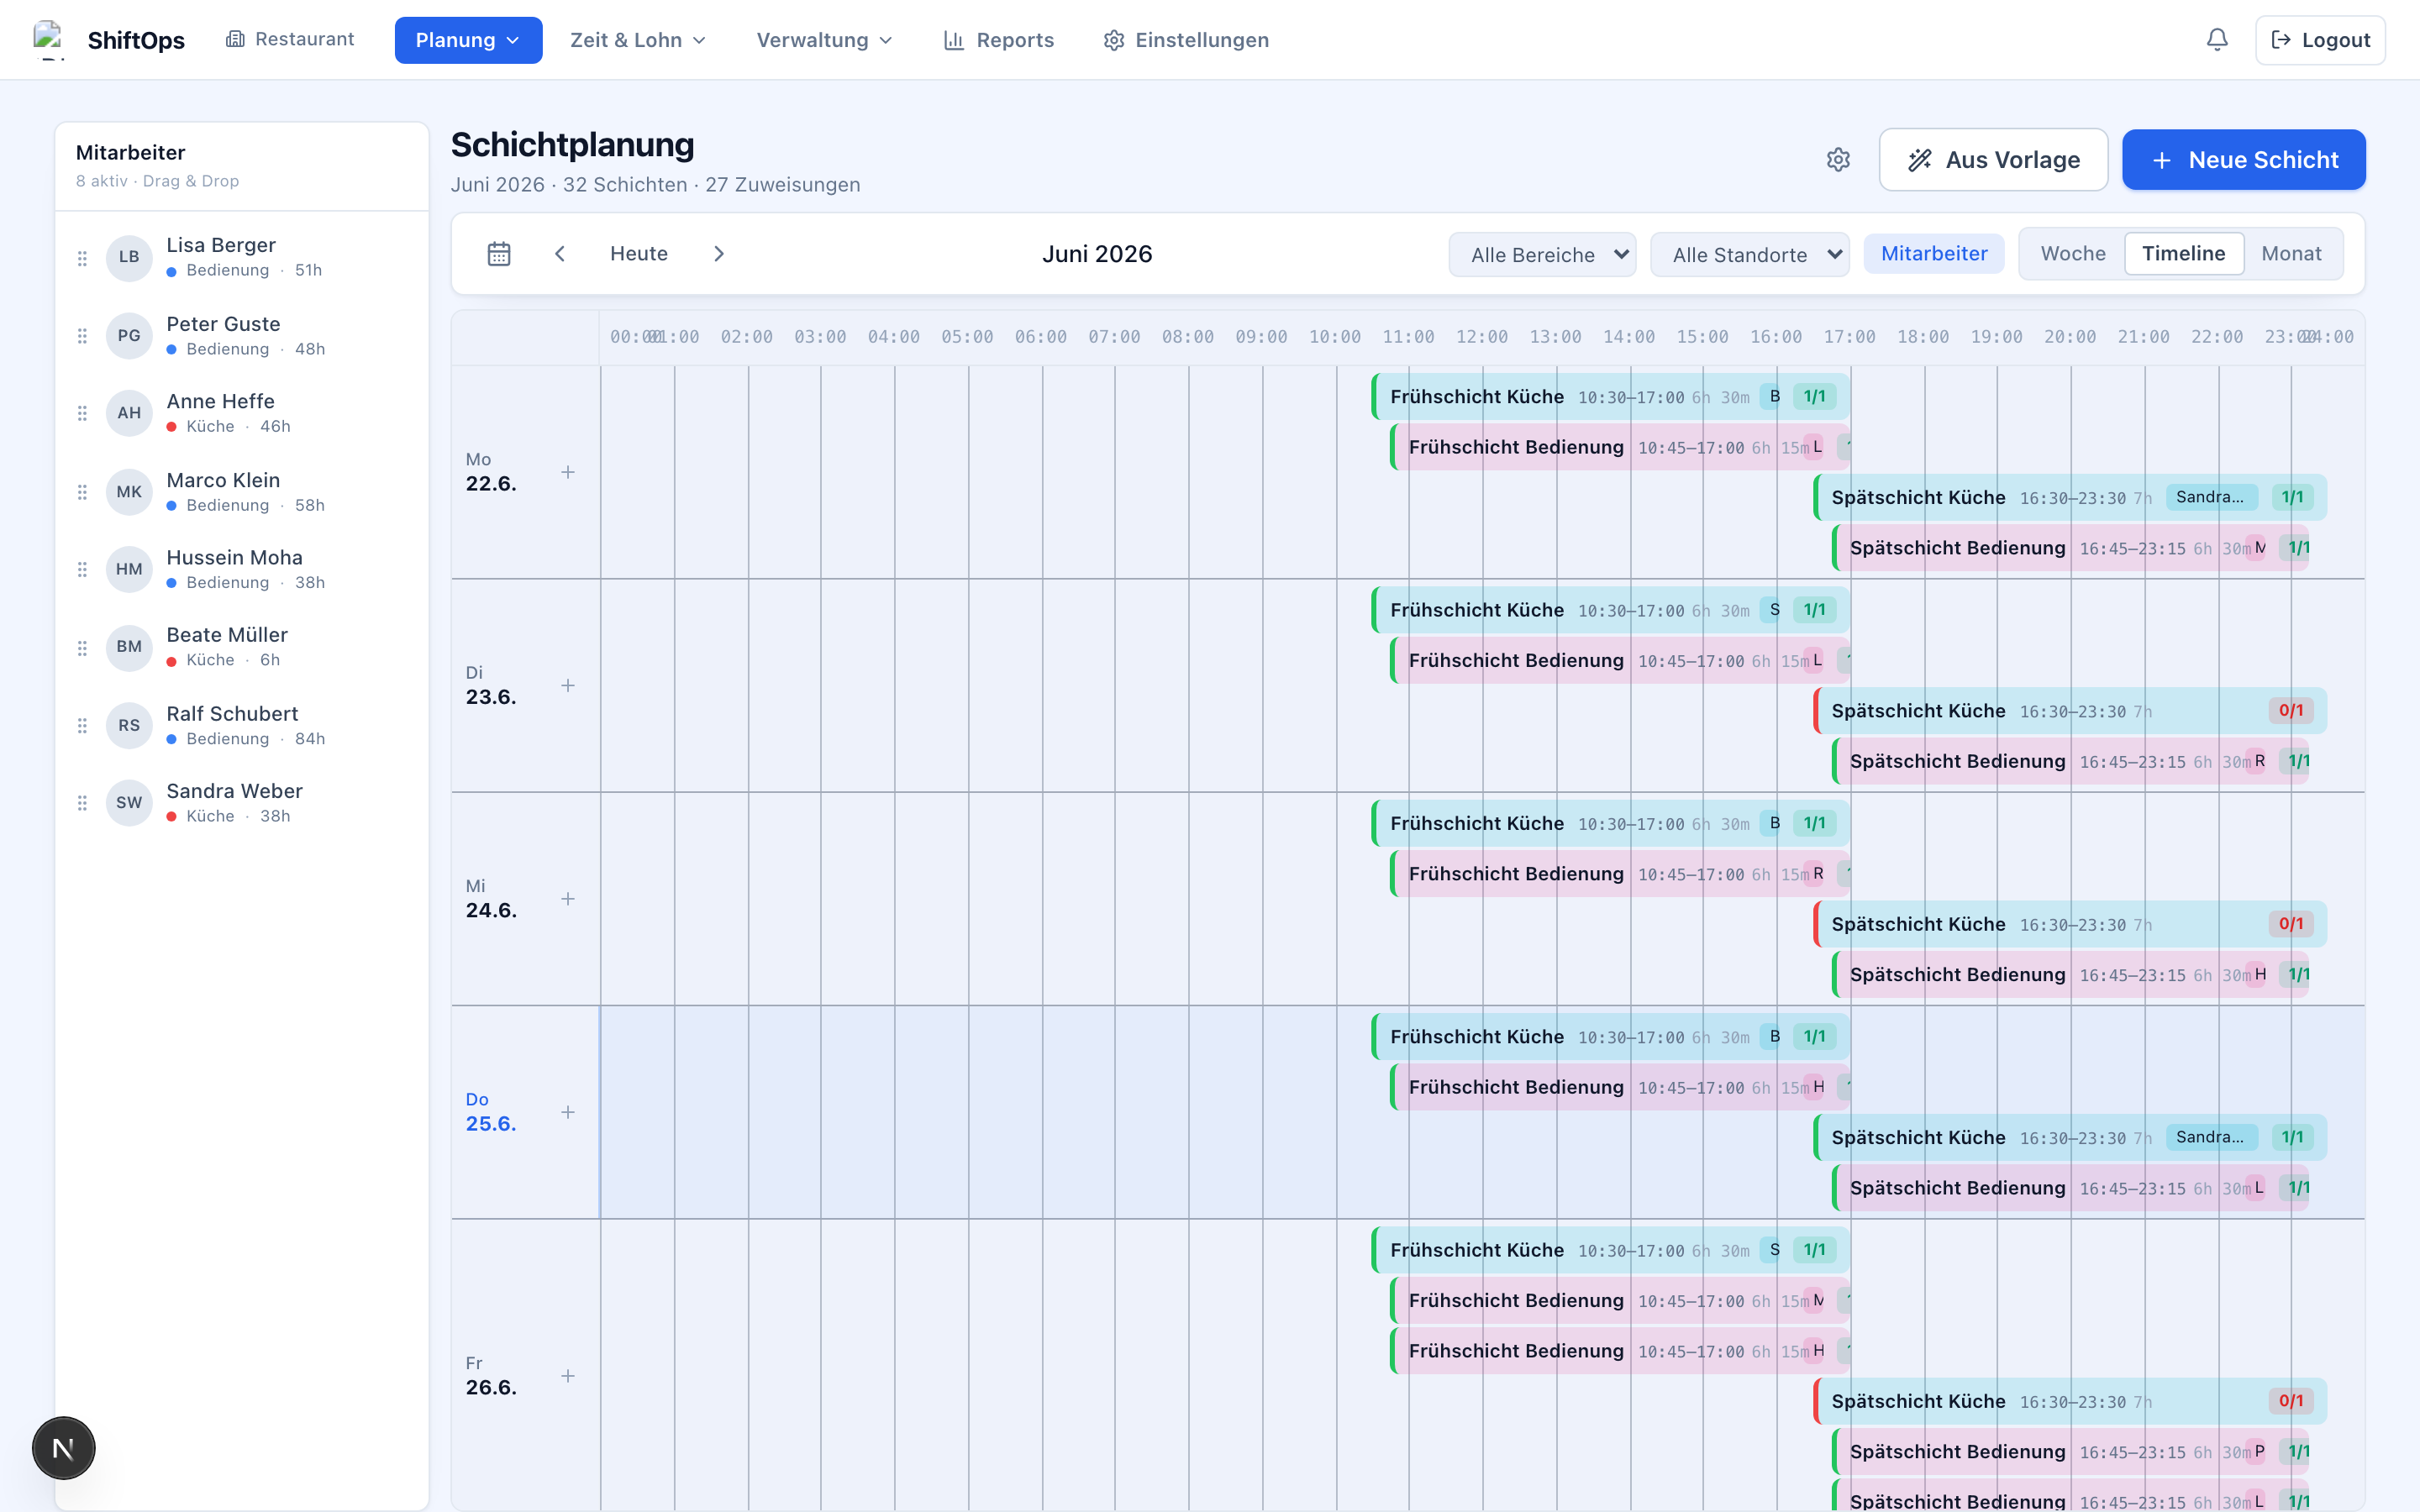Open the Alle Standorte dropdown

1749,255
